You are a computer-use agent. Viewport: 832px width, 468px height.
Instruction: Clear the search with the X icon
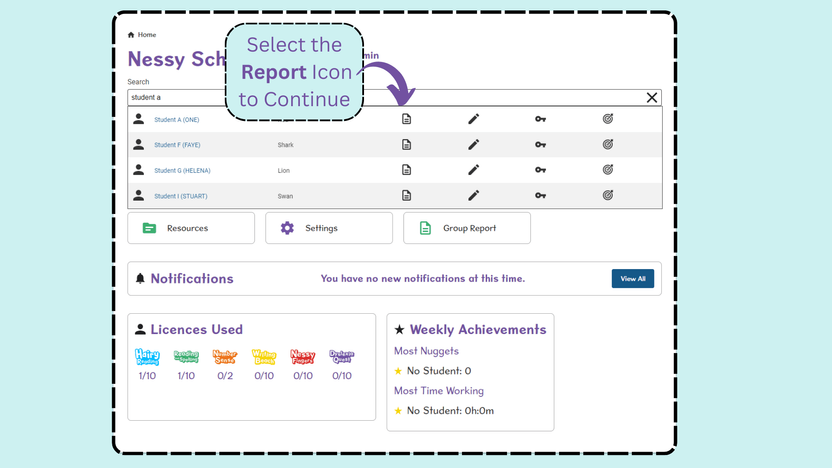pos(652,98)
